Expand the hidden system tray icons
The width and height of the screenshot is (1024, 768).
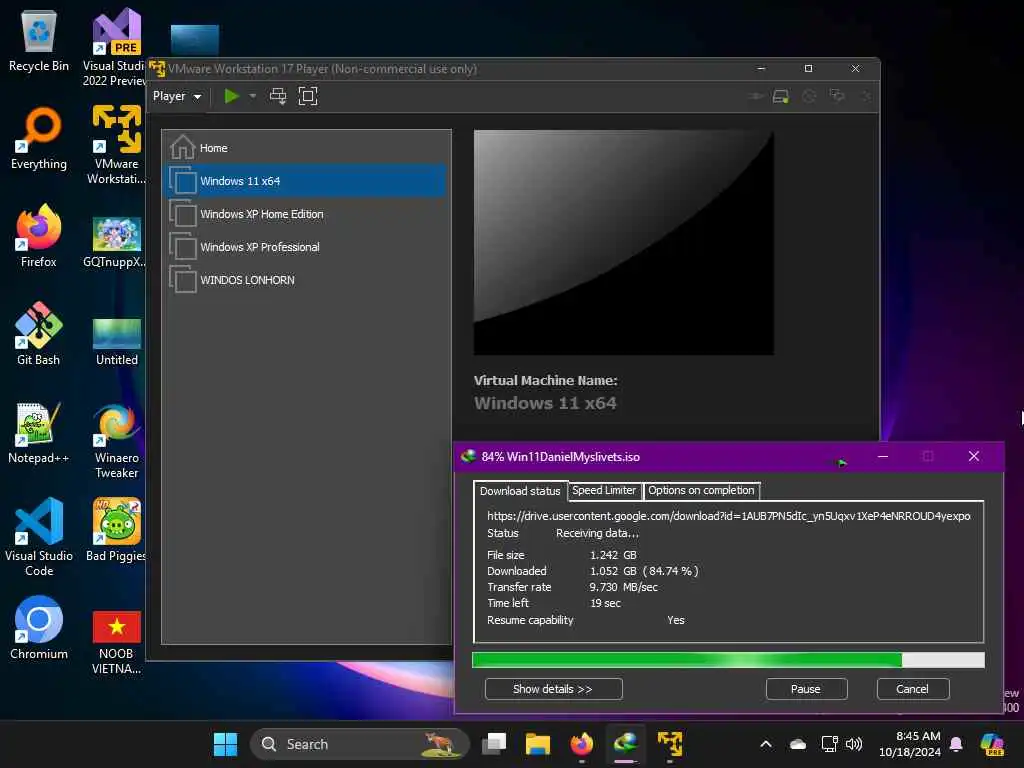[x=766, y=744]
